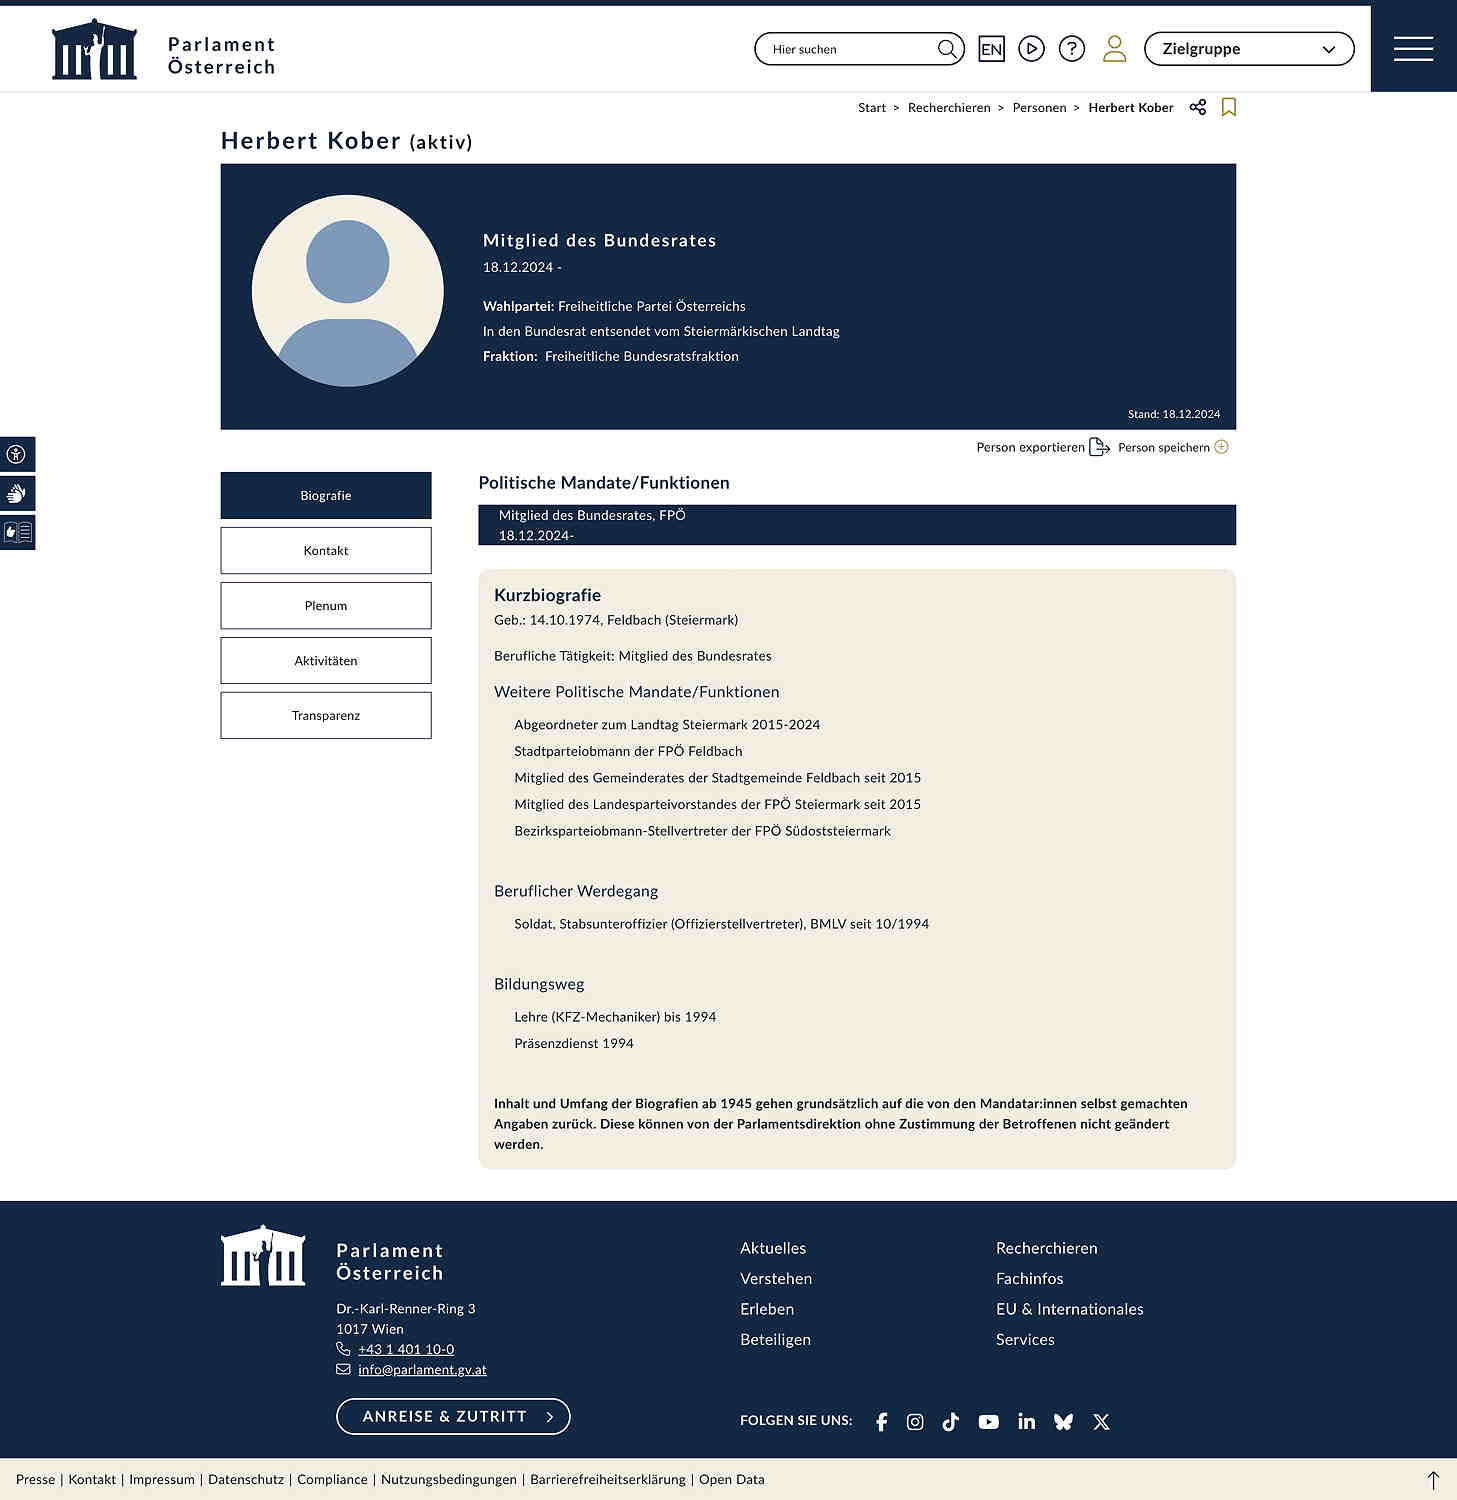Viewport: 1457px width, 1500px height.
Task: Select the Plenum tab
Action: click(326, 606)
